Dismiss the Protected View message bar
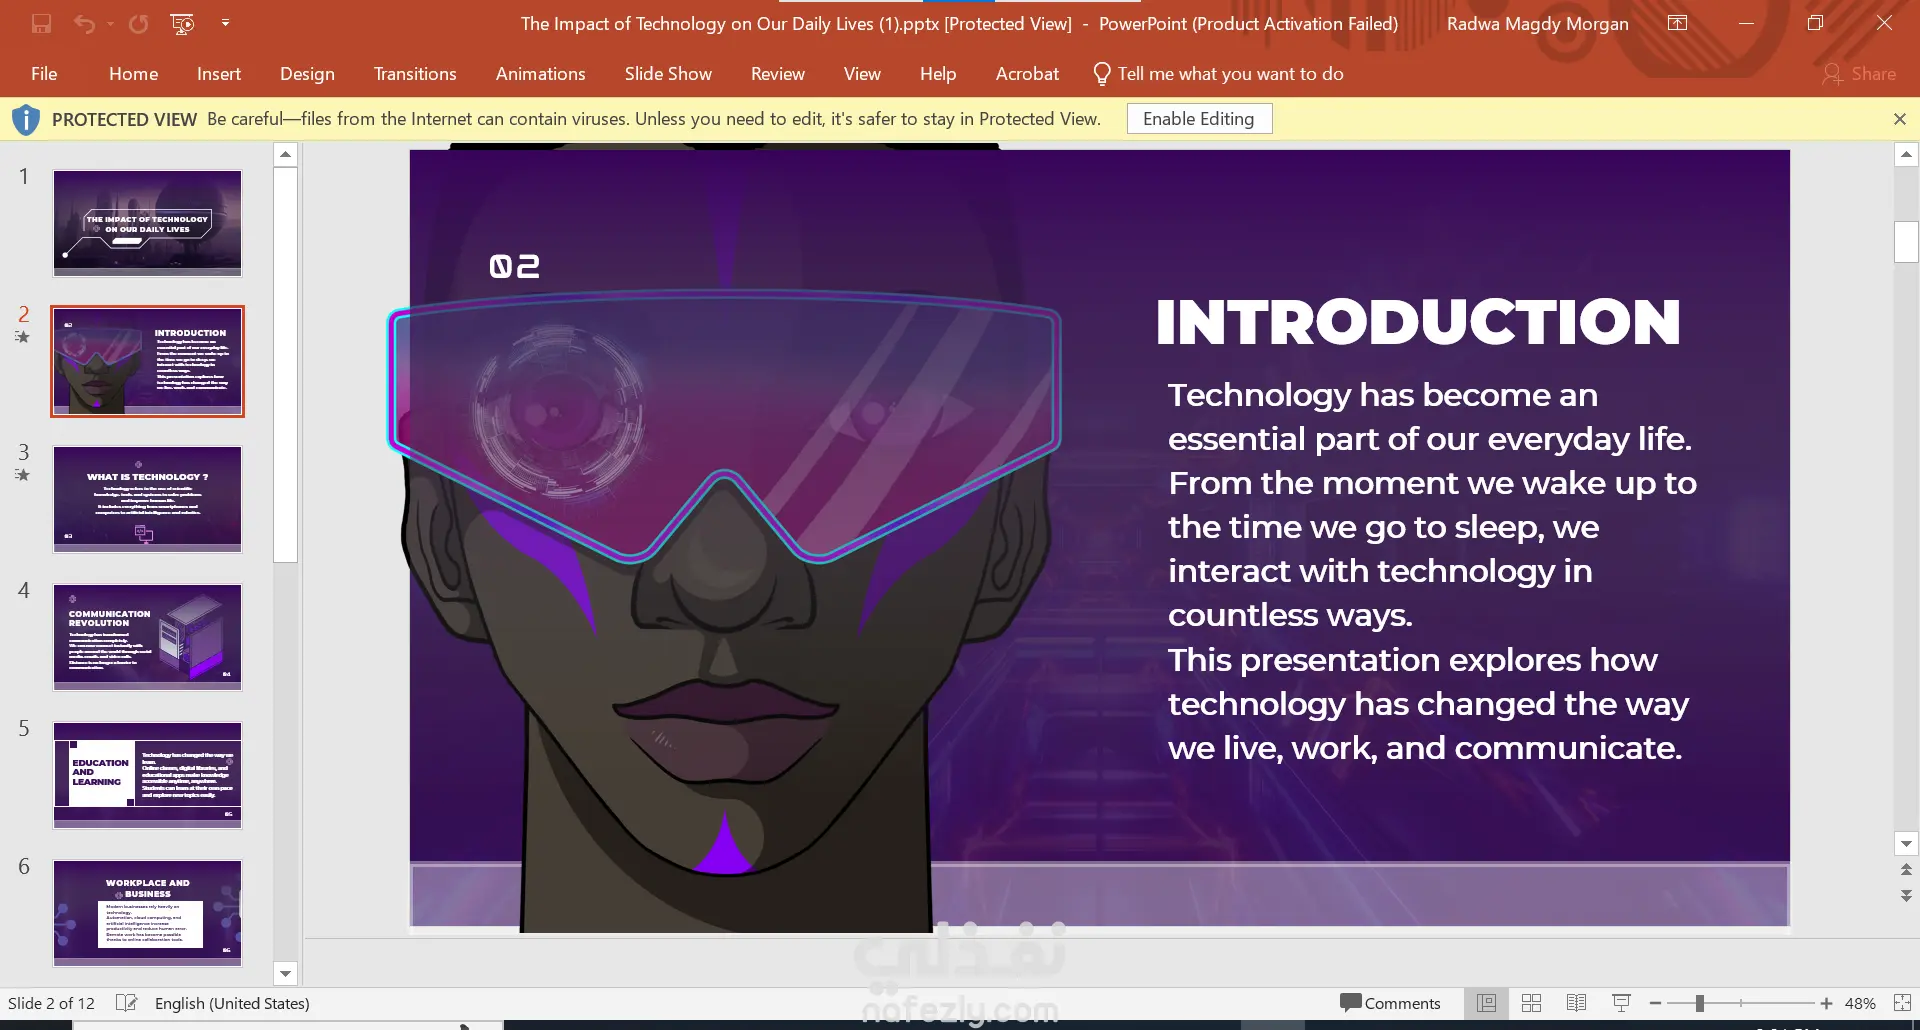The width and height of the screenshot is (1920, 1030). 1900,119
